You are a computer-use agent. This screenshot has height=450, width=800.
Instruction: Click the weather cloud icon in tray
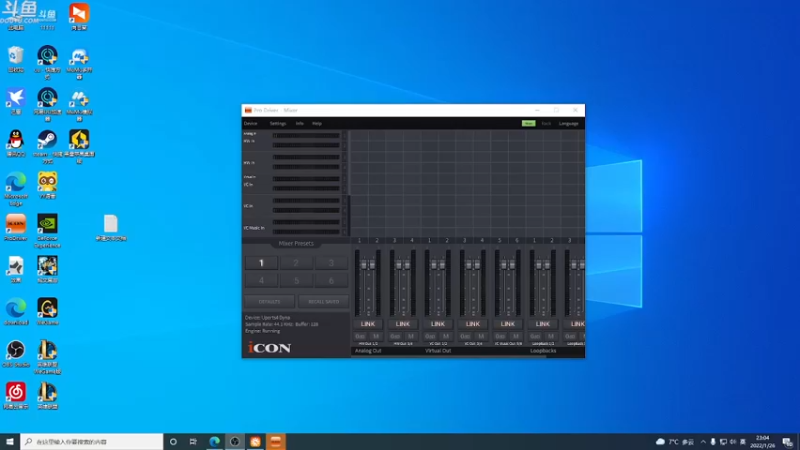click(x=660, y=441)
